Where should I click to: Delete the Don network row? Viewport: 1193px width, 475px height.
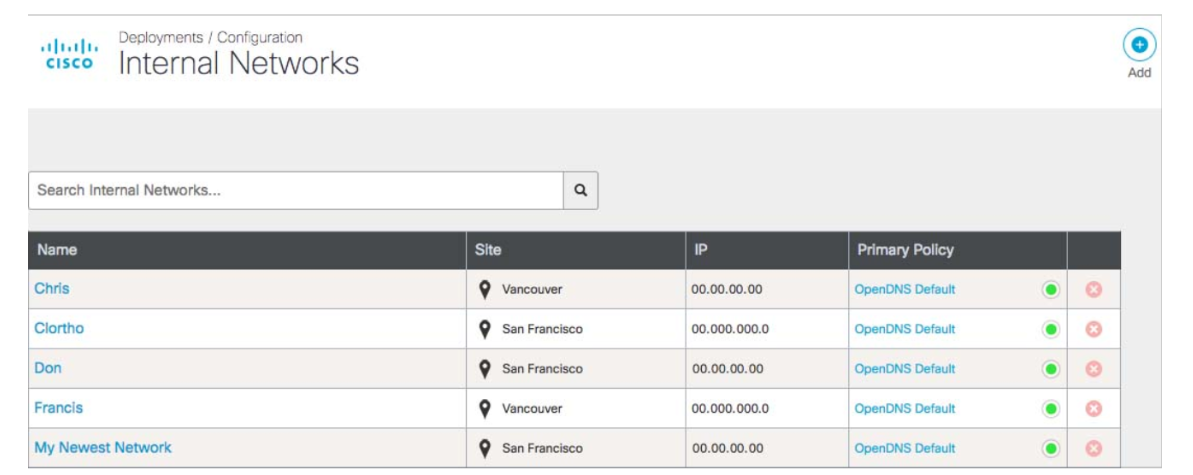(1093, 369)
